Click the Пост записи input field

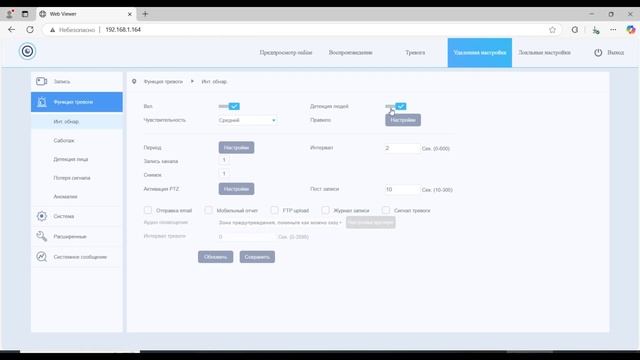pyautogui.click(x=402, y=189)
